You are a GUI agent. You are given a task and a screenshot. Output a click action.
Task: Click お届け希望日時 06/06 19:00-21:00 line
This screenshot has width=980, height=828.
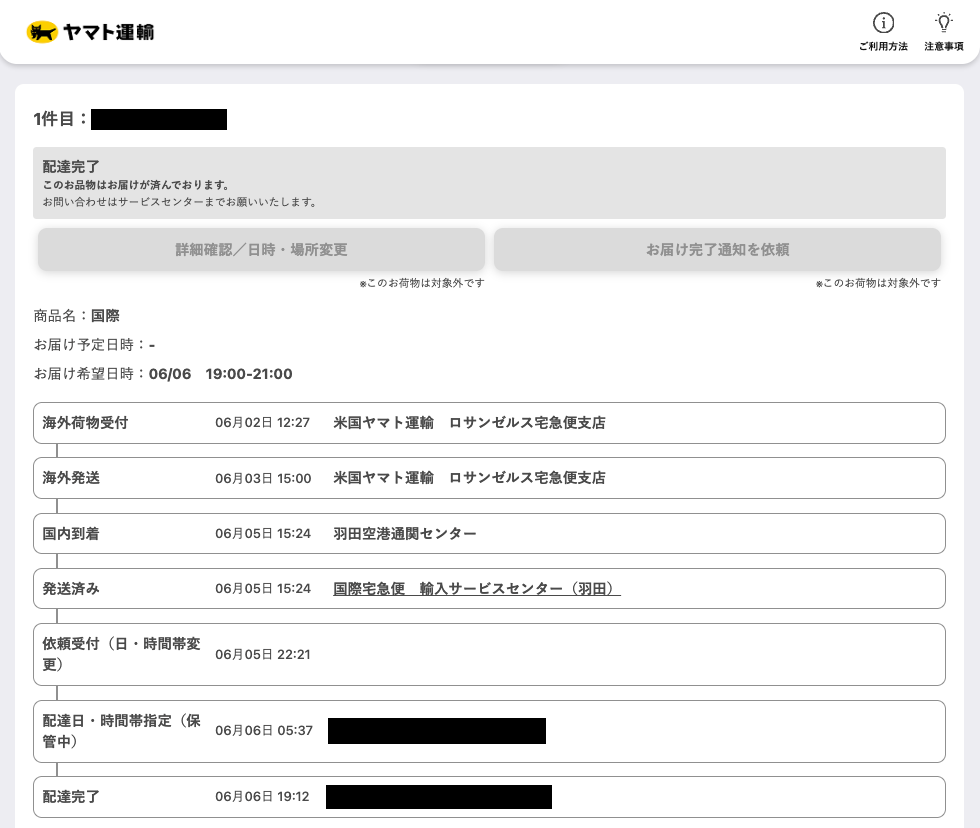(163, 374)
